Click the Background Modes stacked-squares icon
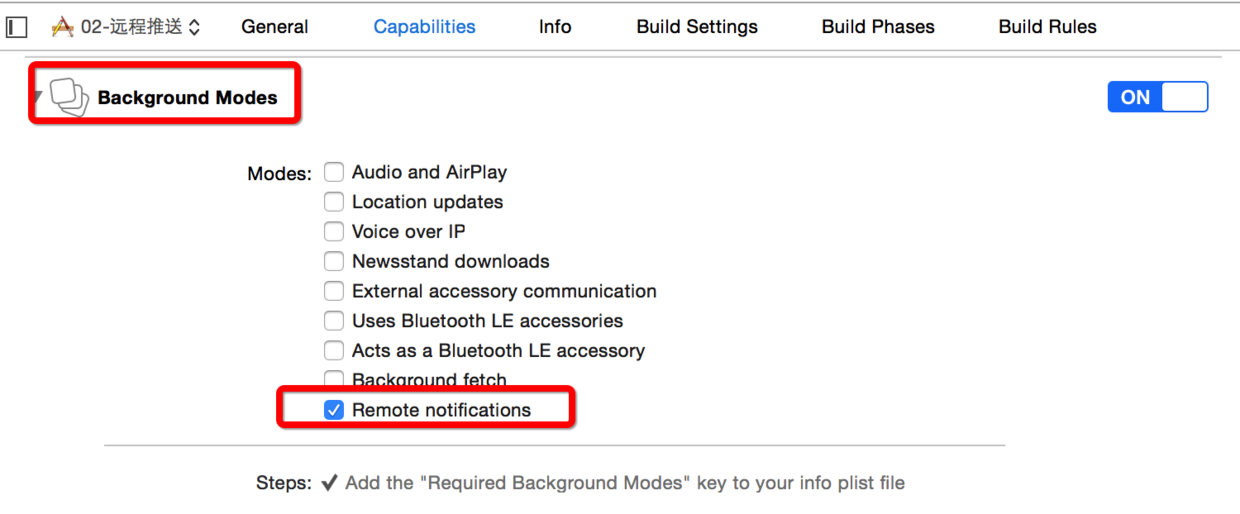 point(69,97)
